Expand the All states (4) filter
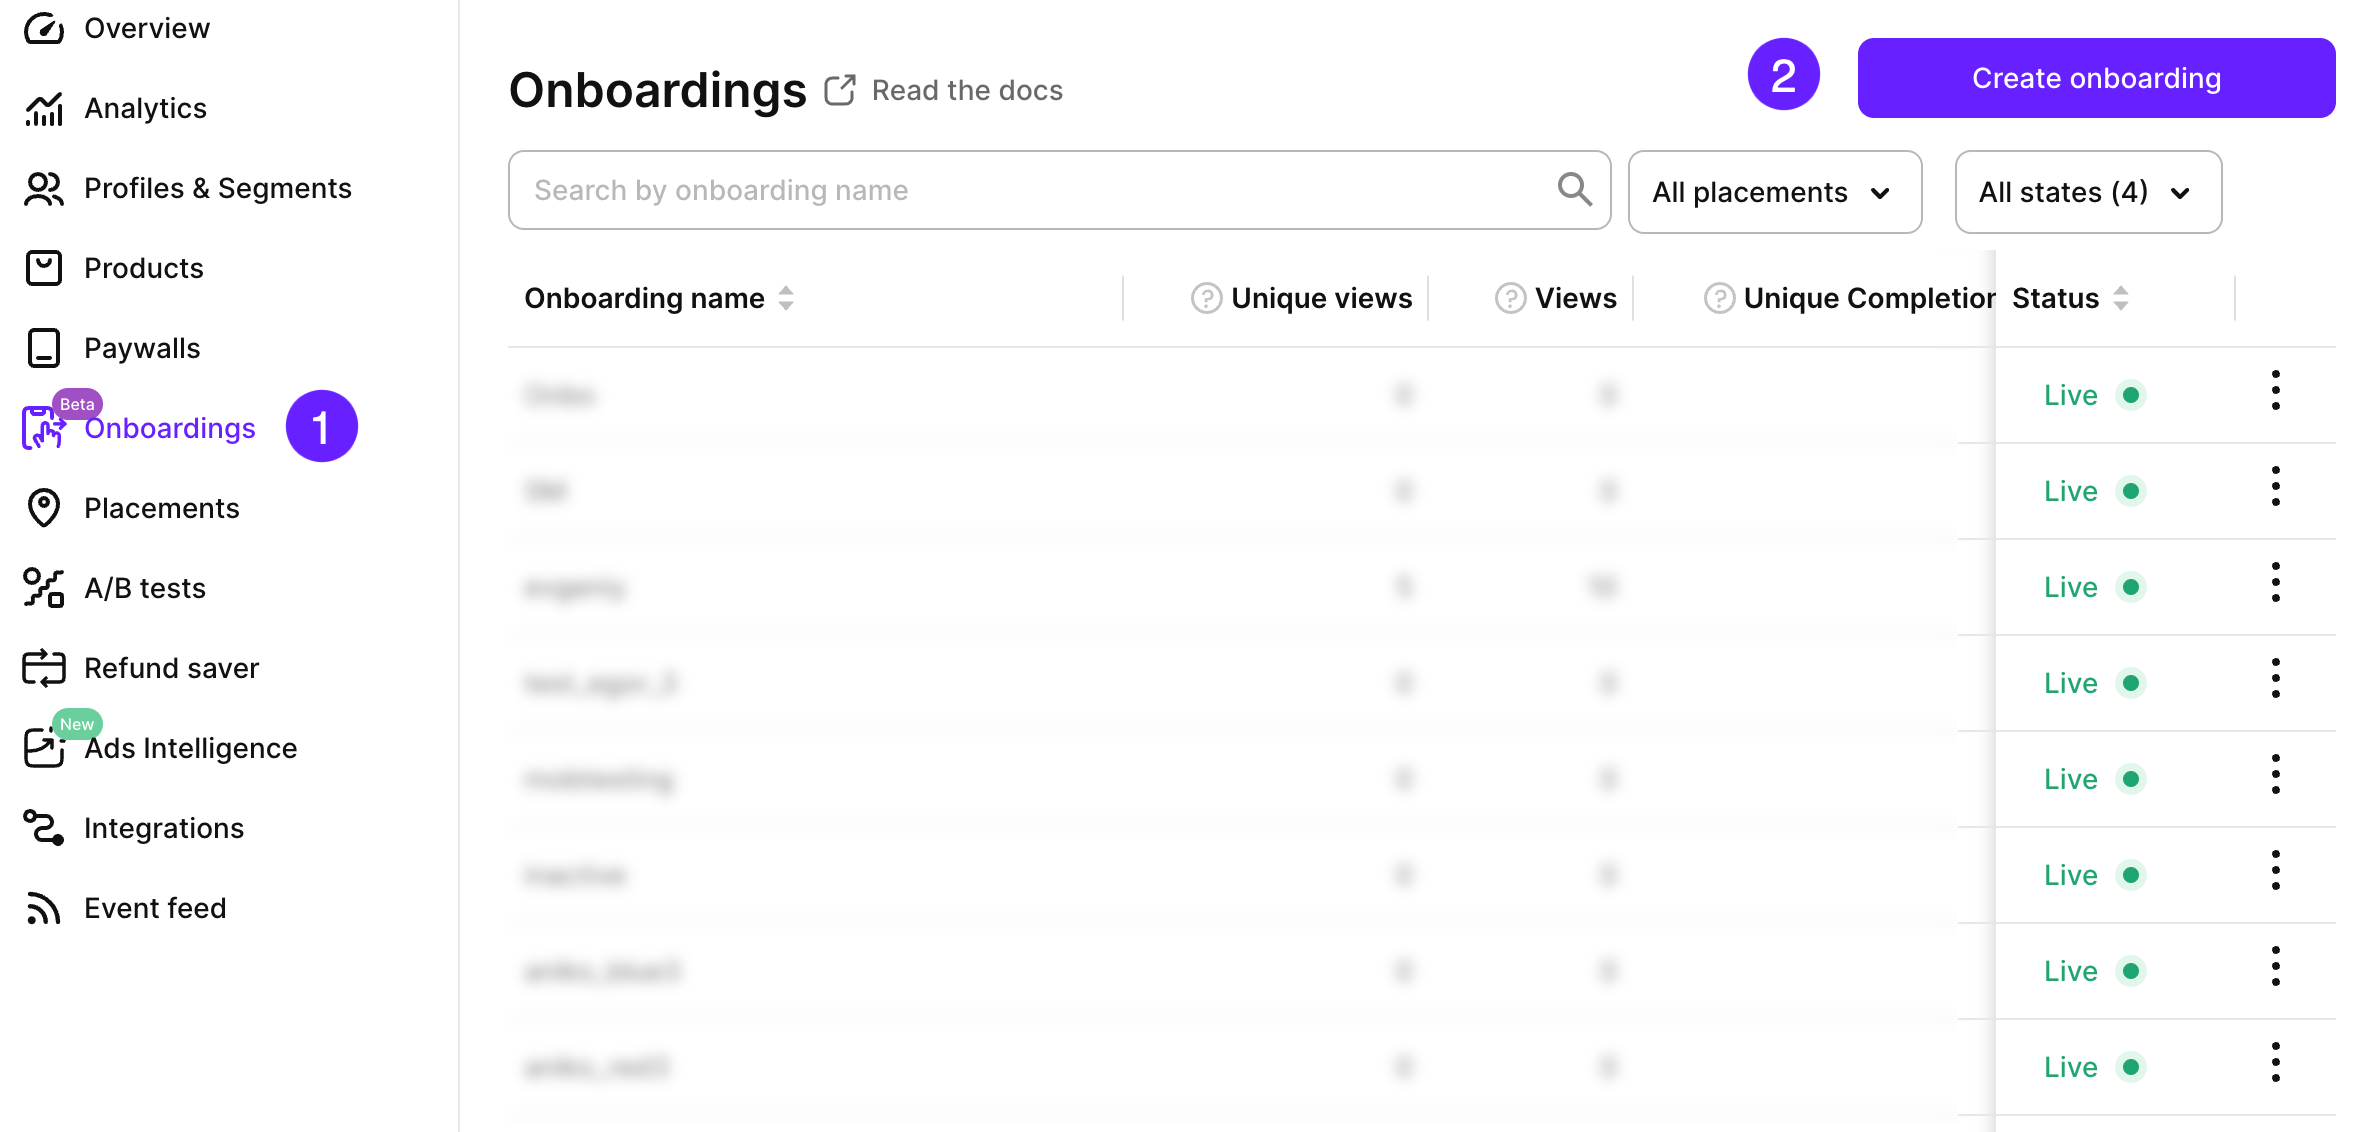The image size is (2370, 1132). point(2087,192)
